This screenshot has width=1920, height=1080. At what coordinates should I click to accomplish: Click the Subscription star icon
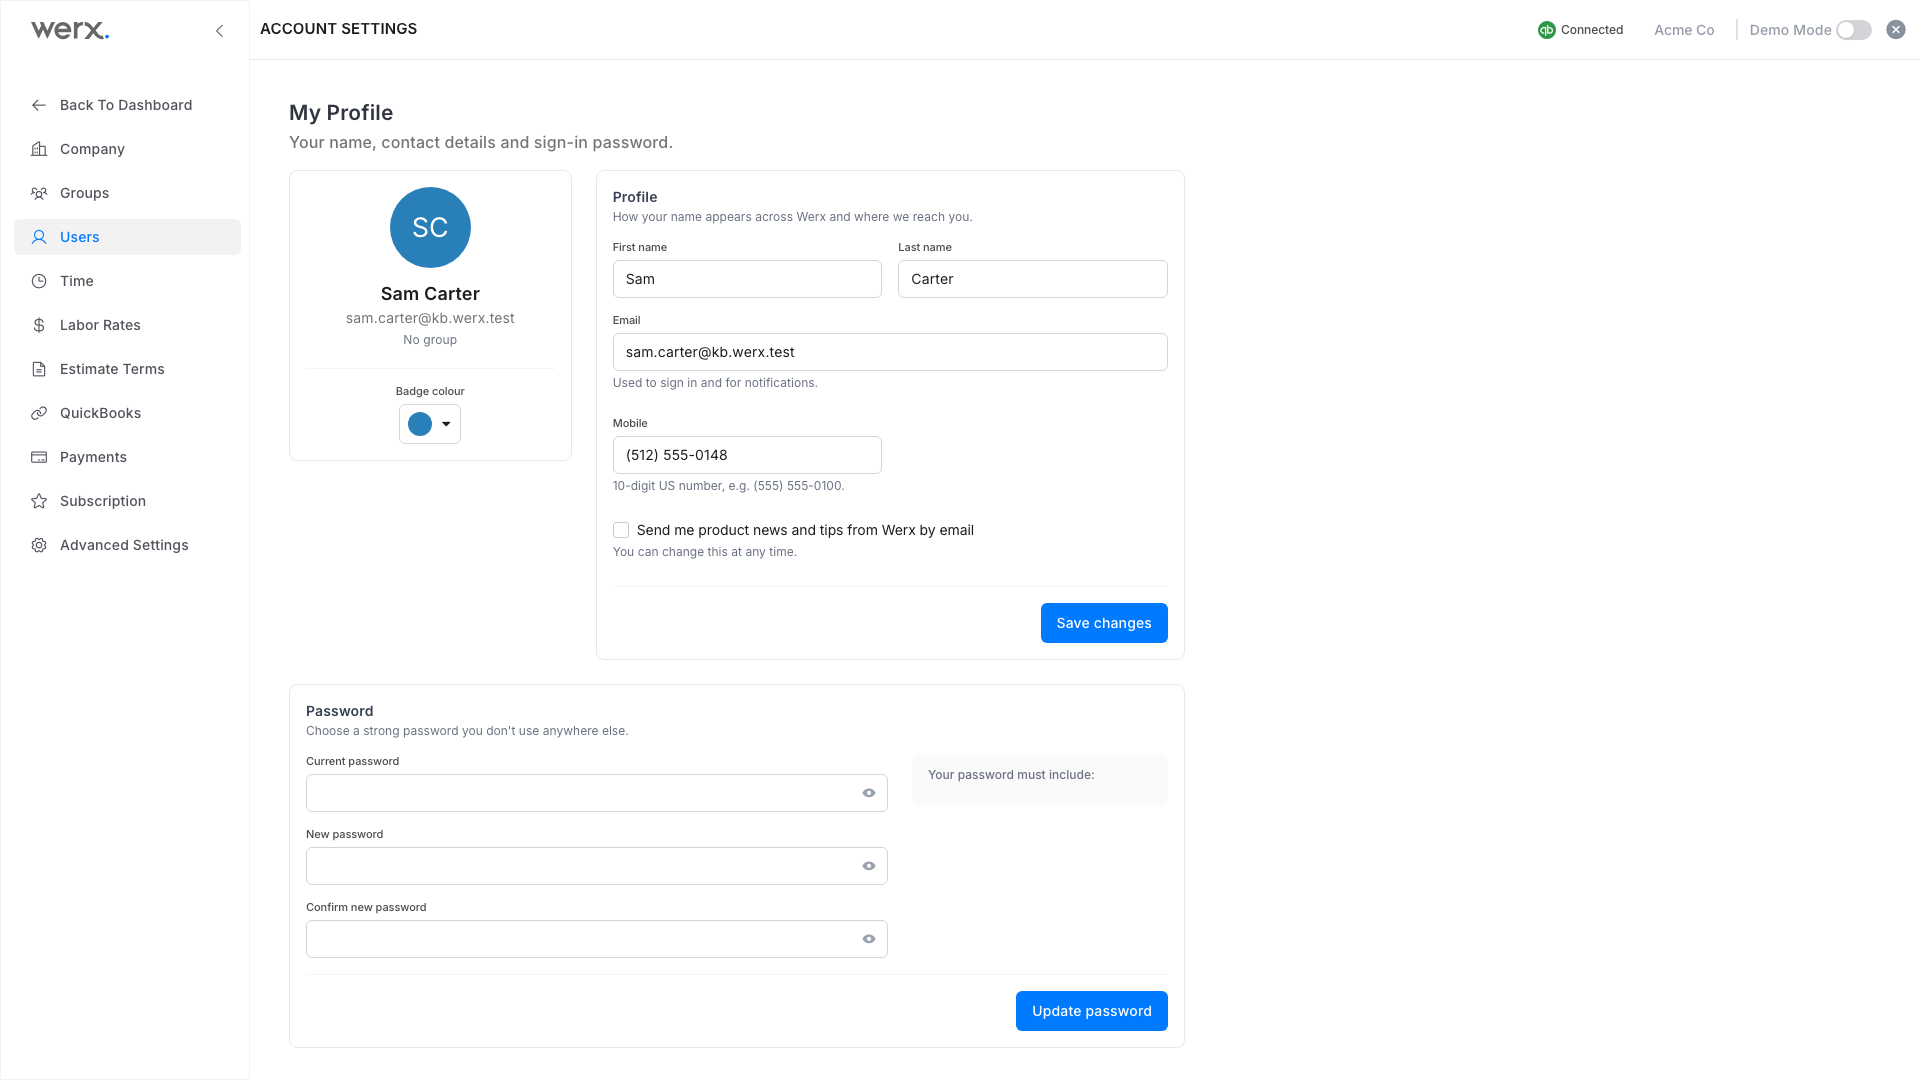tap(39, 501)
